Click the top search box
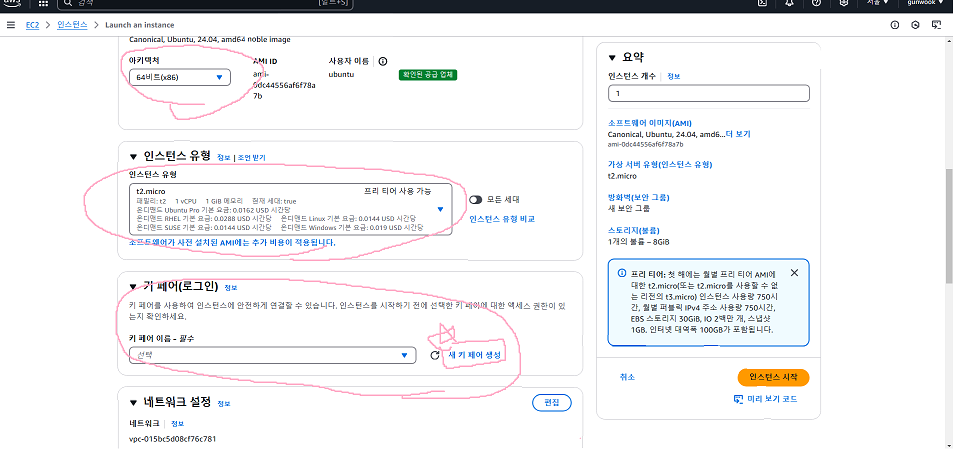953x455 pixels. click(205, 4)
